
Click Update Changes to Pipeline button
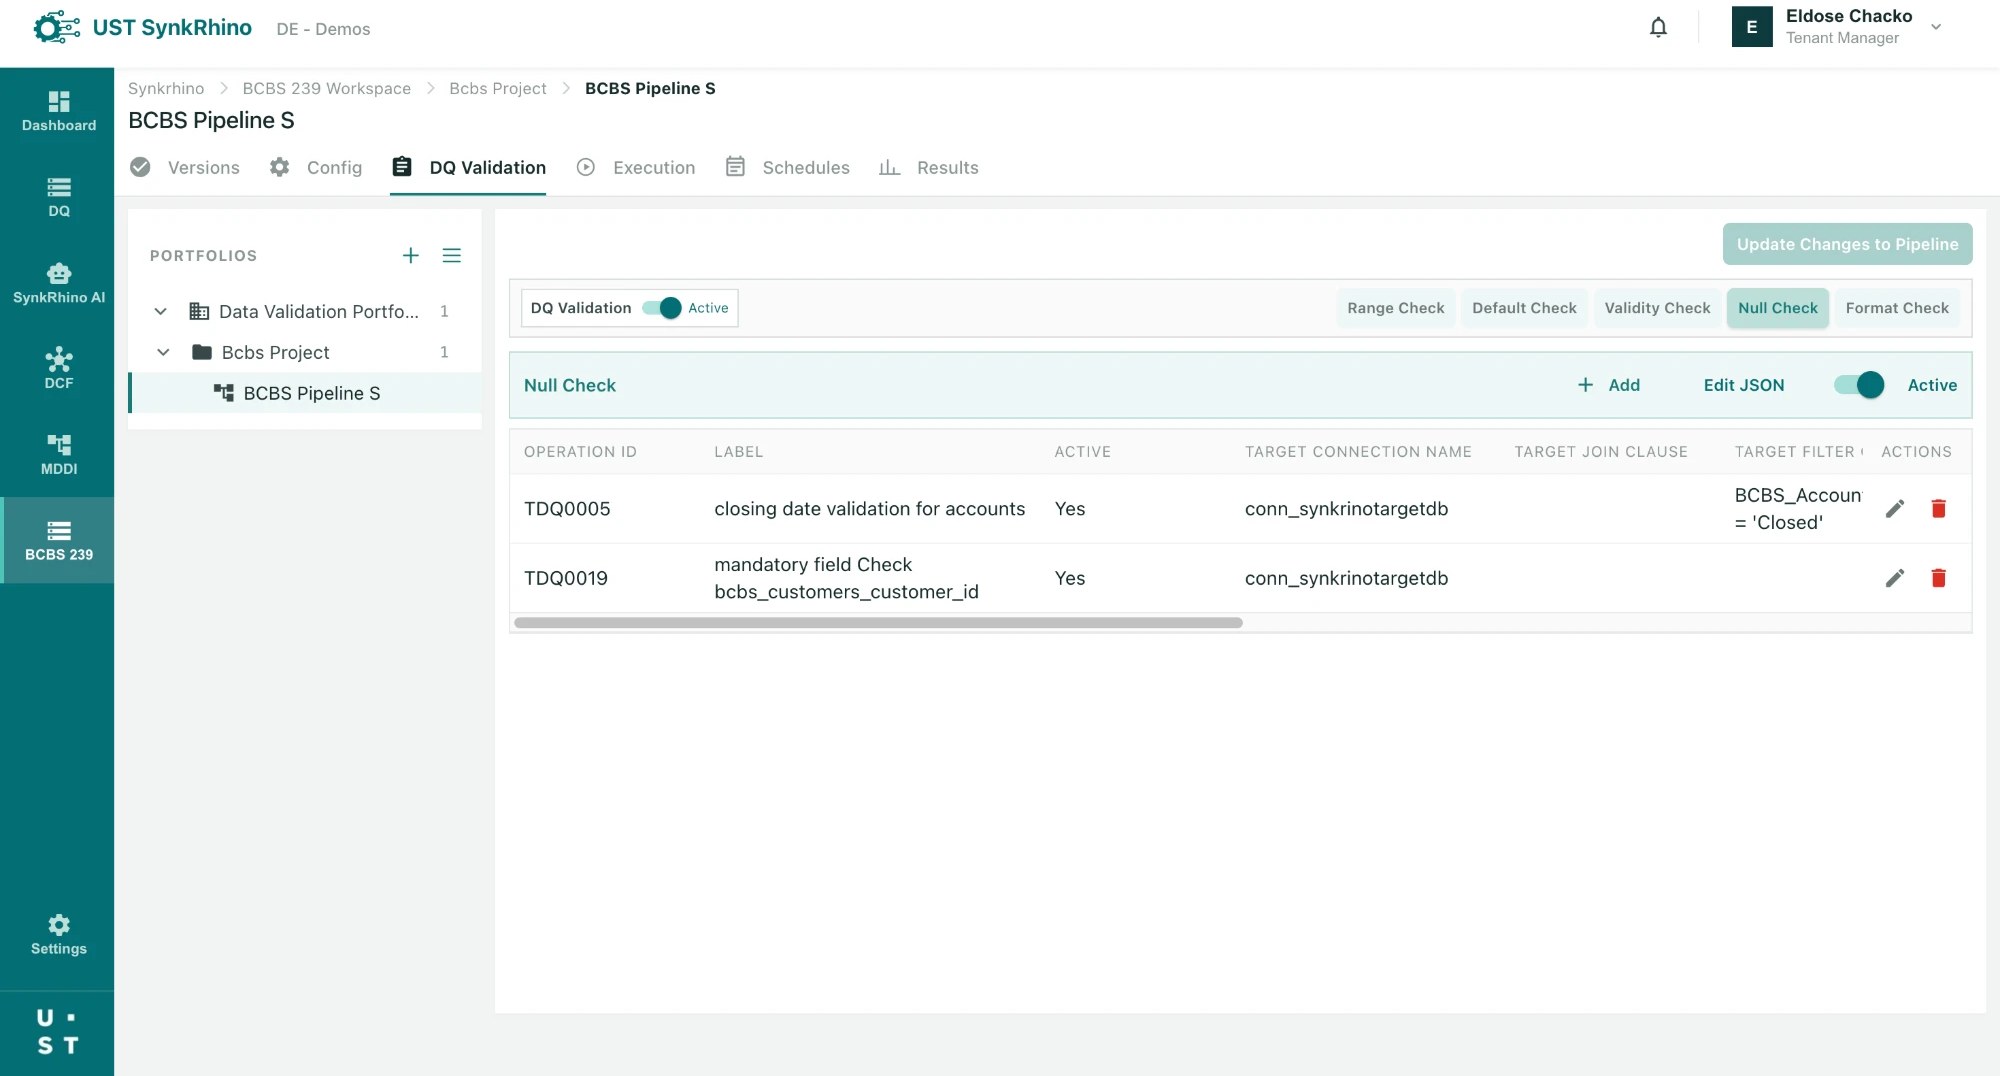coord(1847,244)
